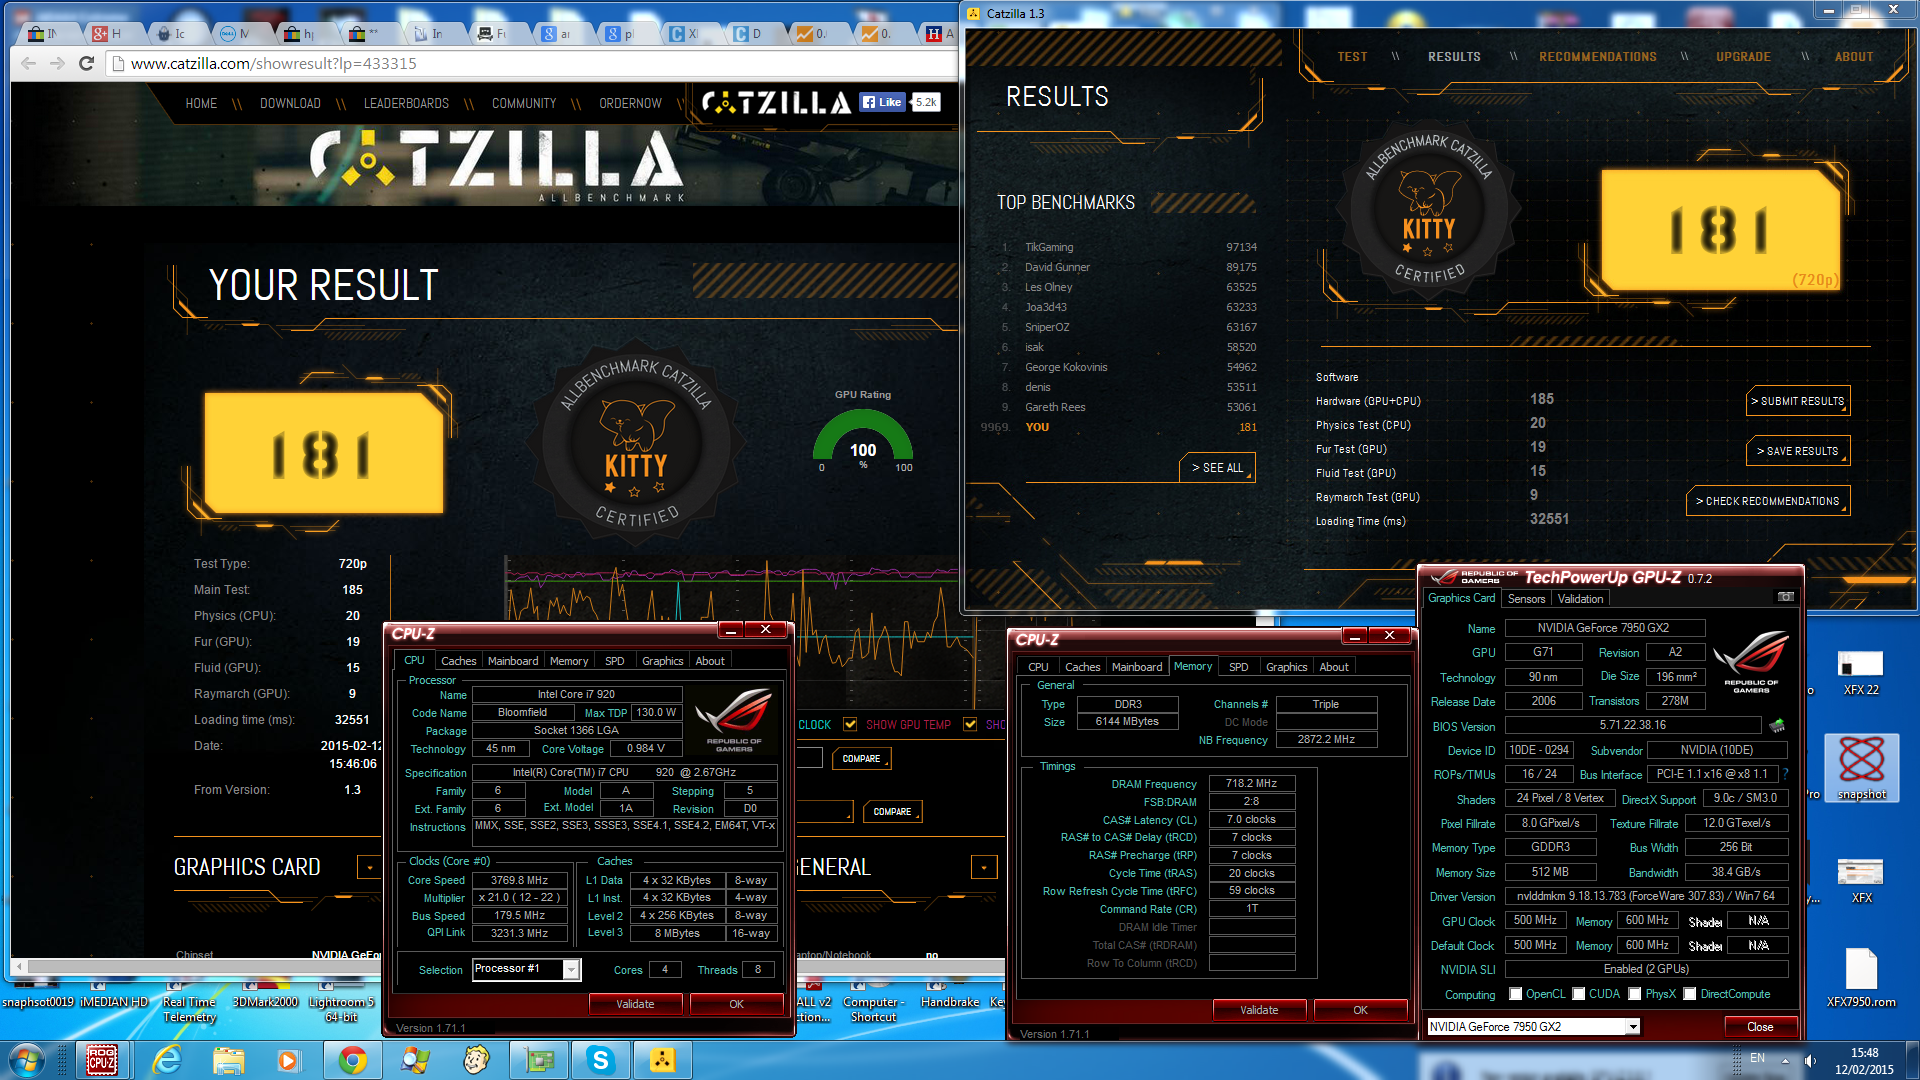
Task: Open the XFX 22 desktop icon
Action: [x=1861, y=672]
